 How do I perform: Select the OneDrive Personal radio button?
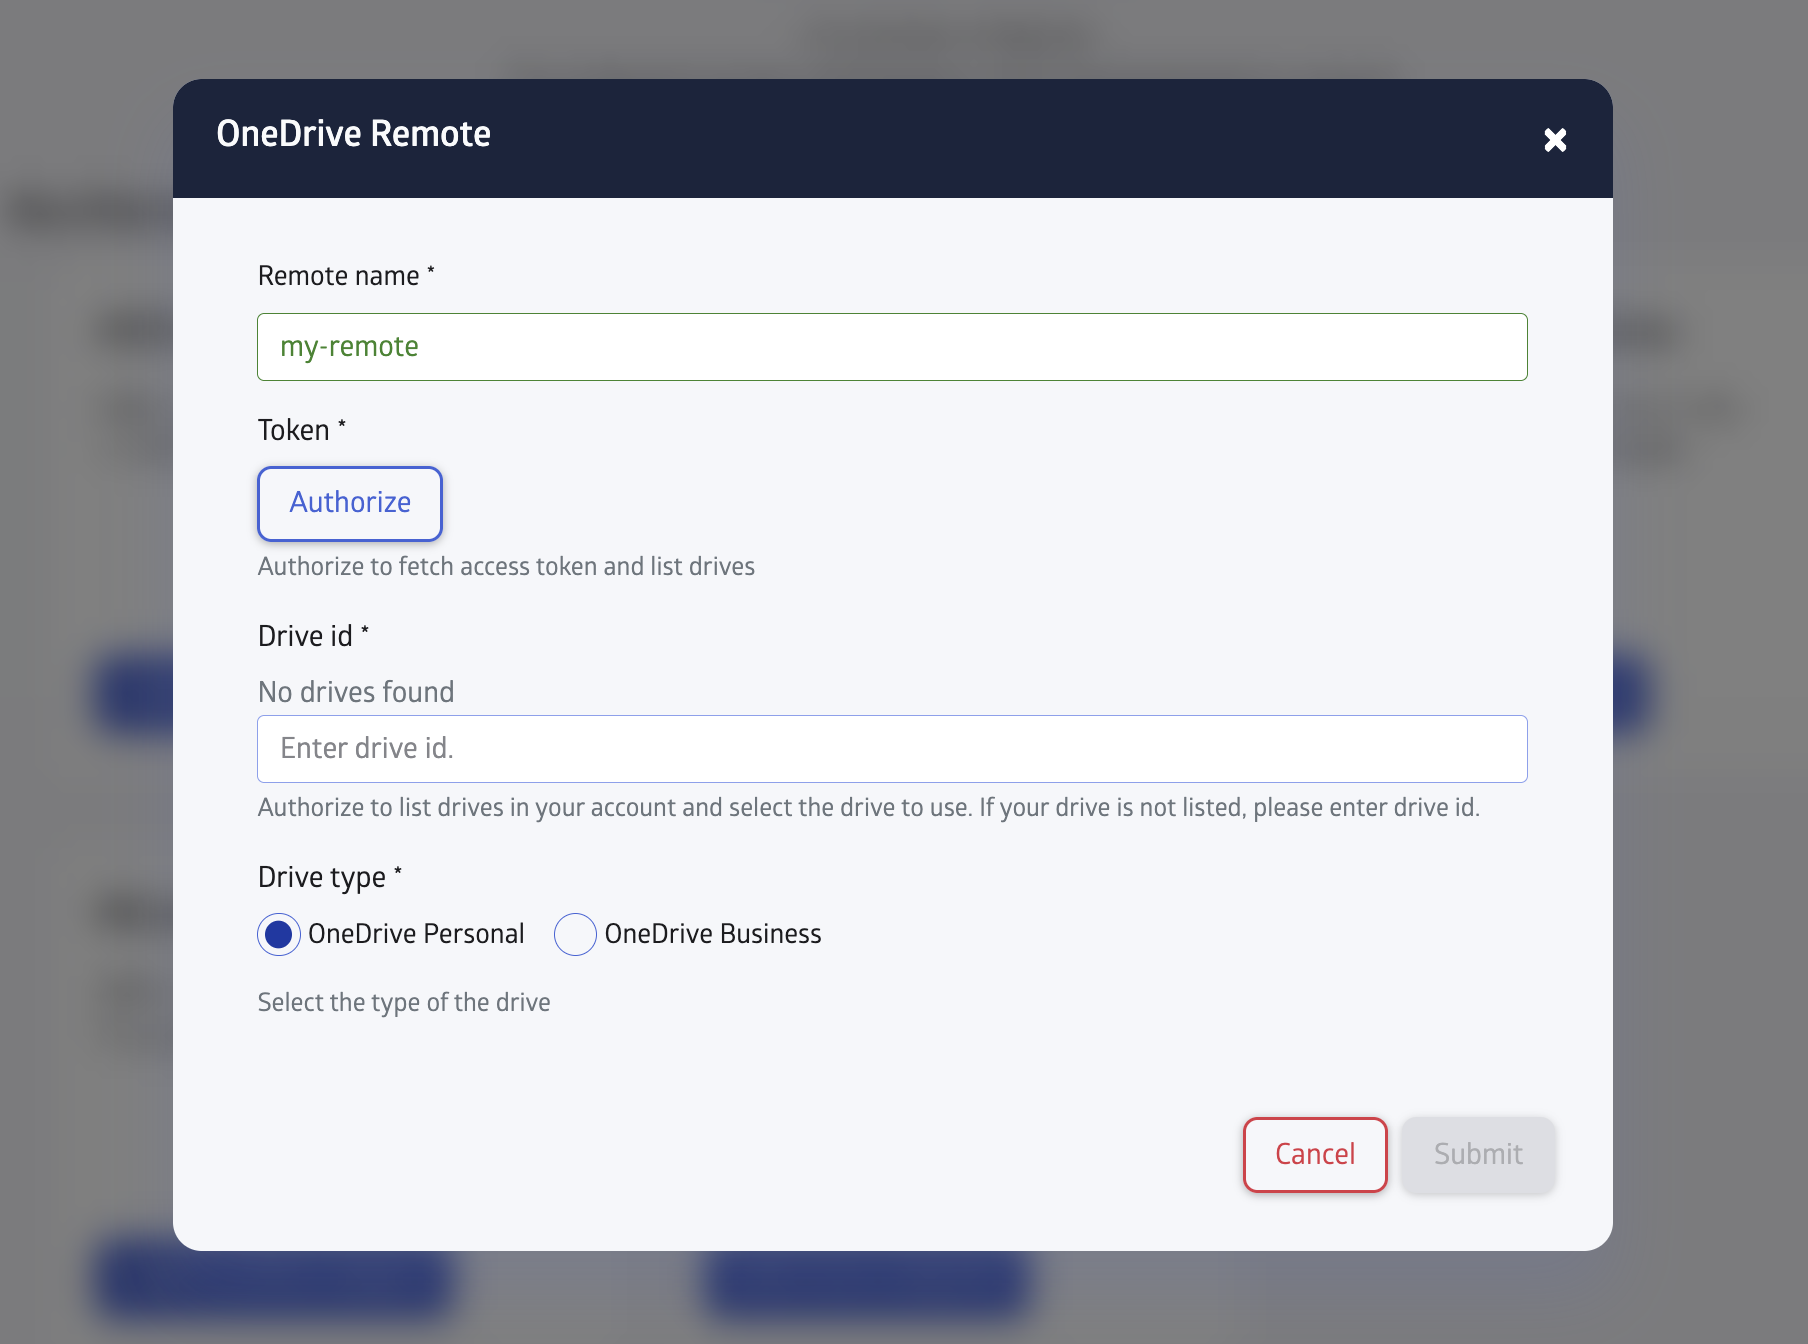coord(278,935)
